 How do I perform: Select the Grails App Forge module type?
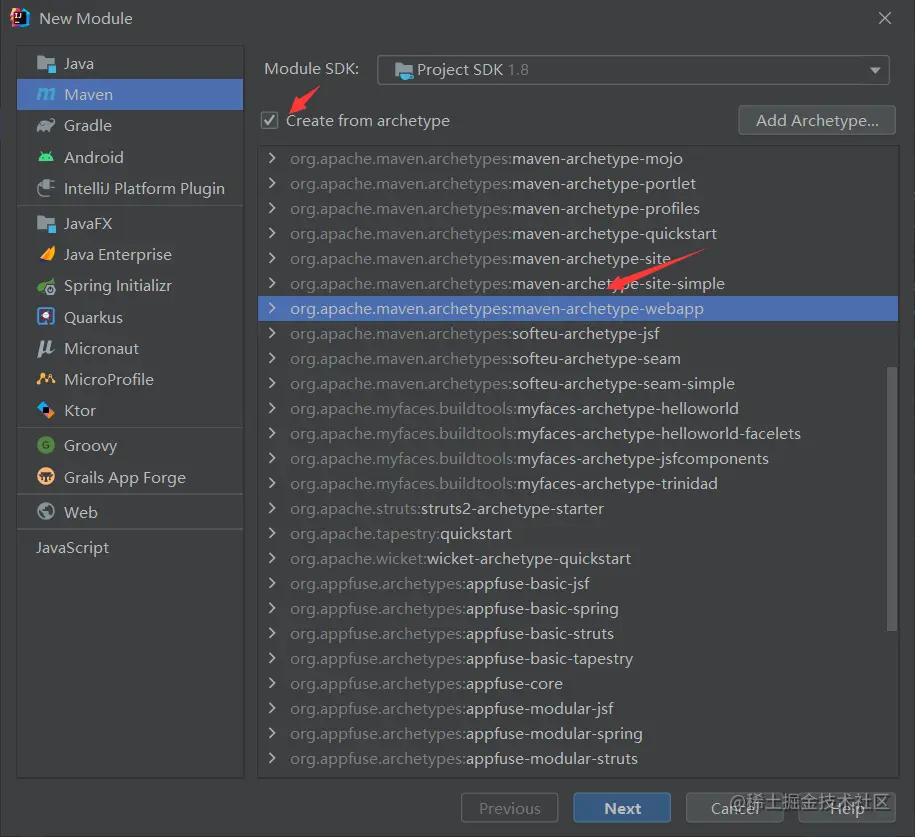[x=130, y=477]
